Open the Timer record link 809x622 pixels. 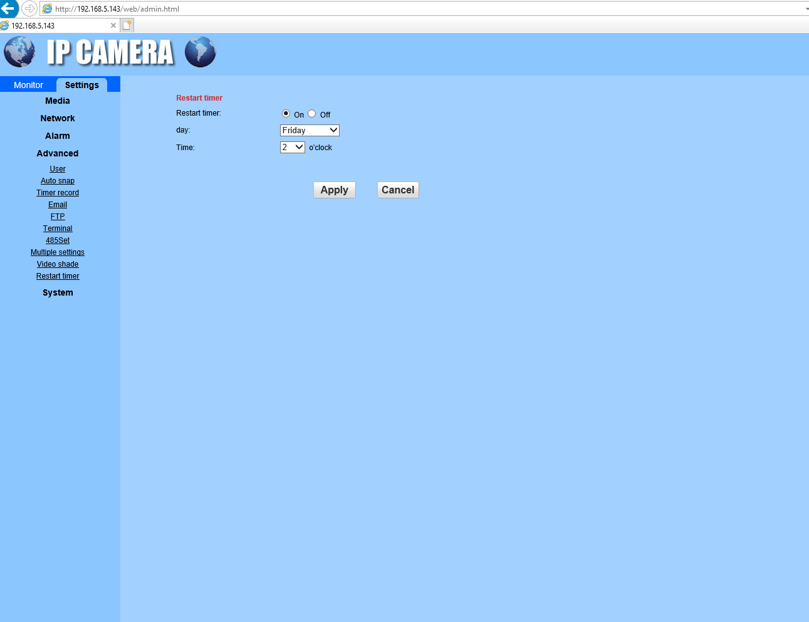pos(57,192)
